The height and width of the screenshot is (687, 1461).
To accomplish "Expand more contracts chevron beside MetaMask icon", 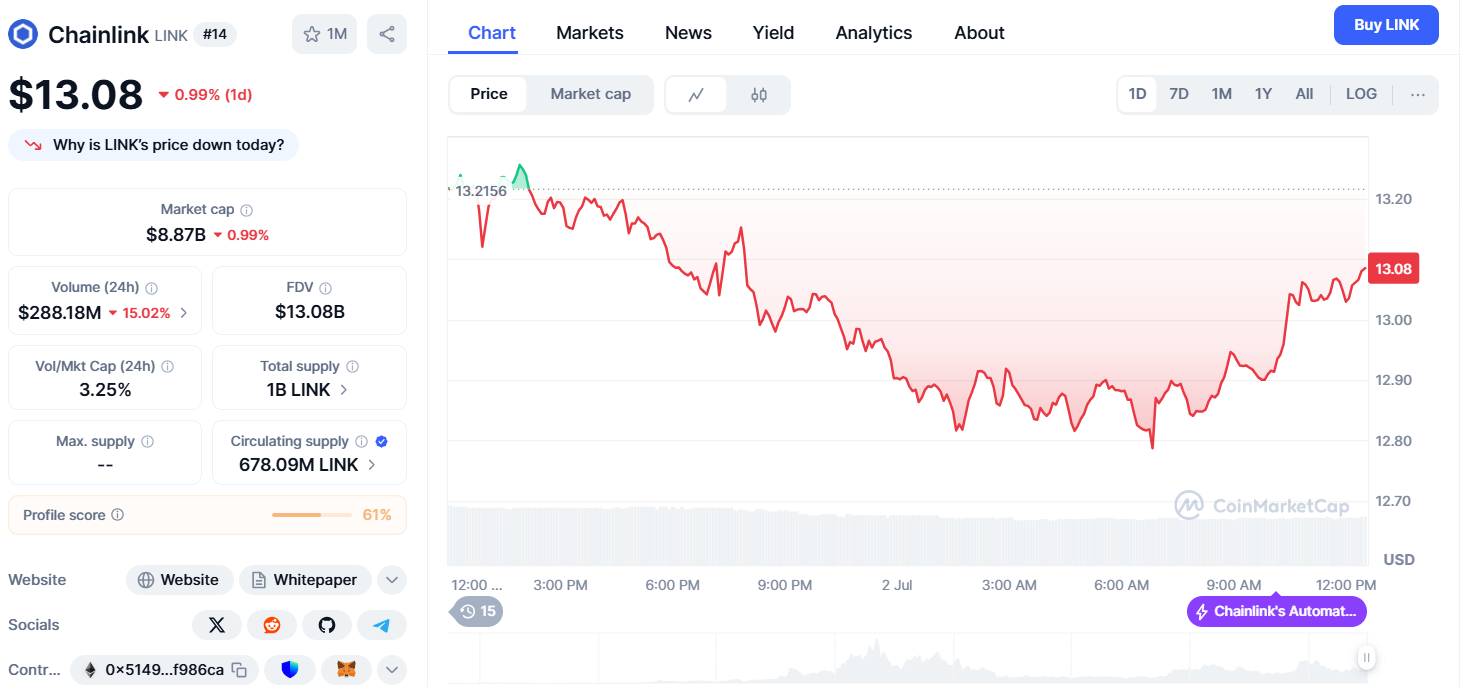I will pyautogui.click(x=391, y=670).
